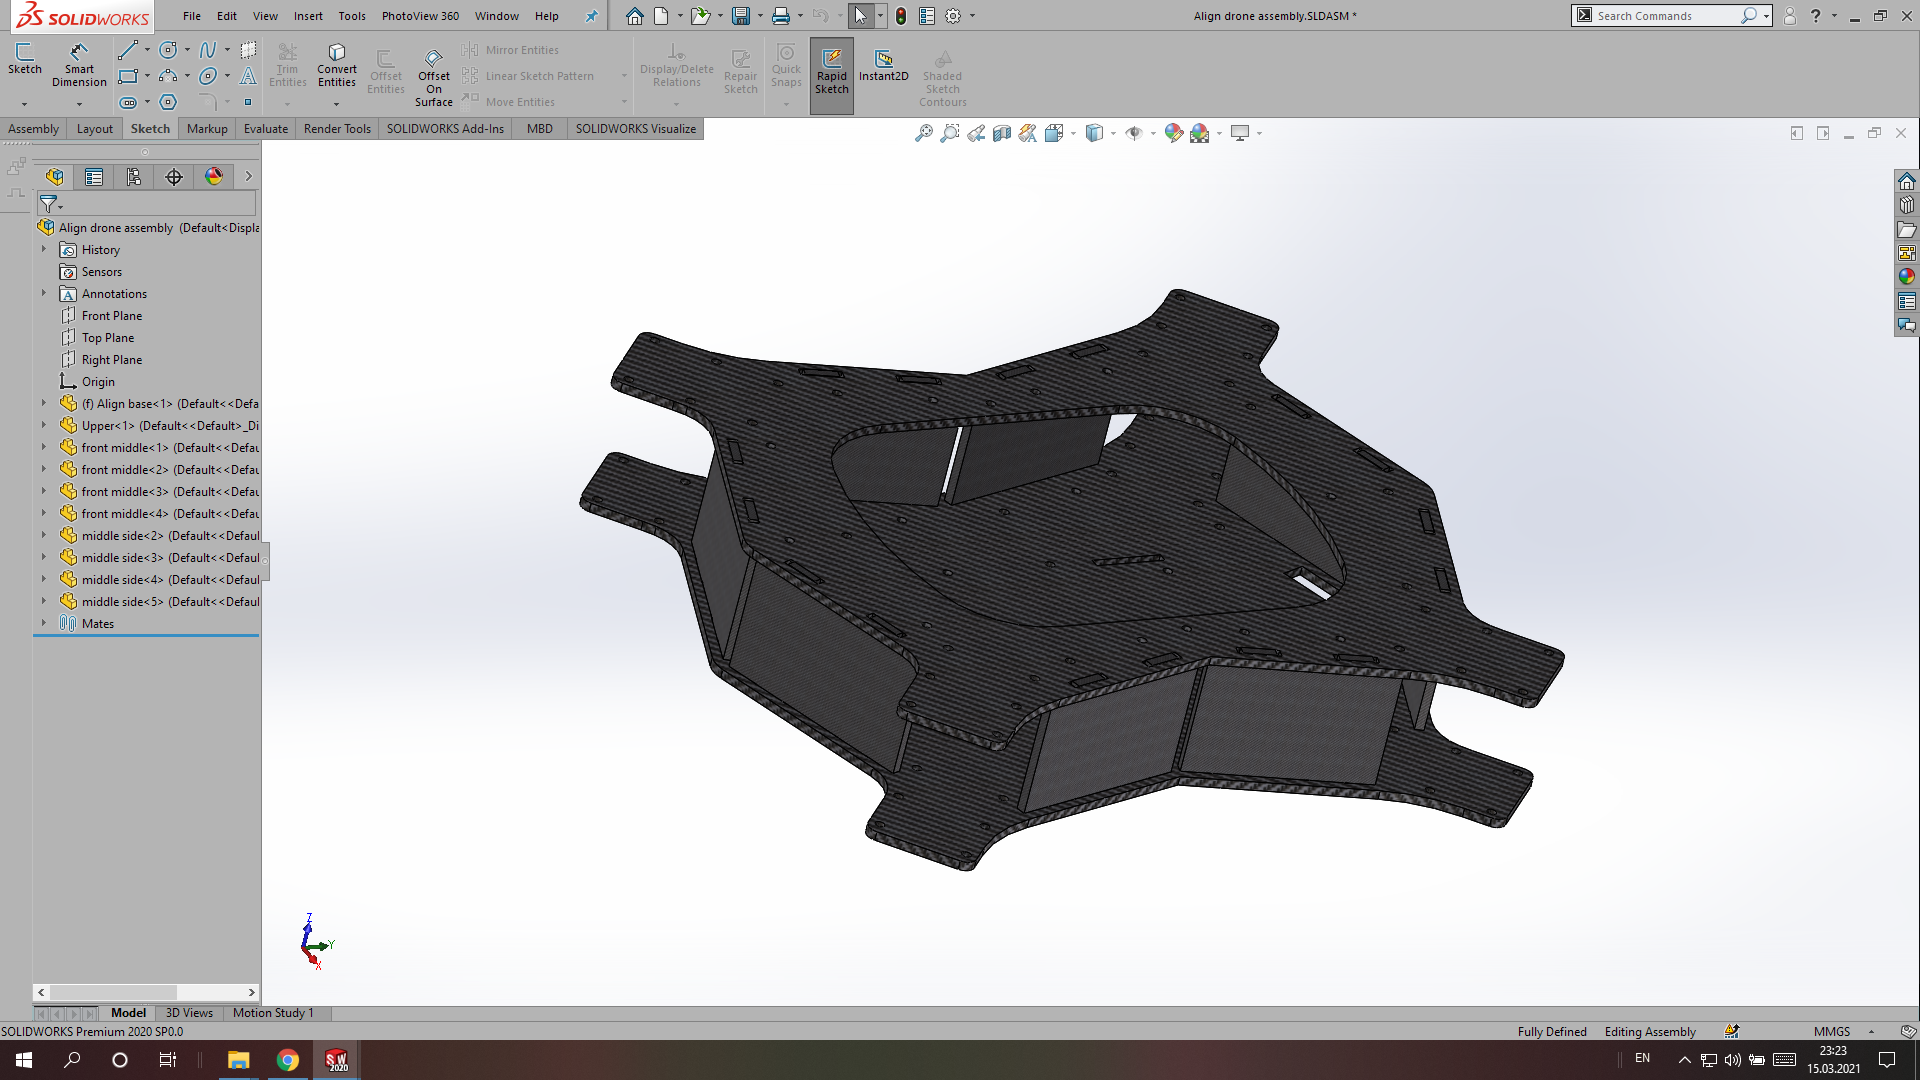Image resolution: width=1920 pixels, height=1080 pixels.
Task: Open the PhotoView 360 menu
Action: pos(420,16)
